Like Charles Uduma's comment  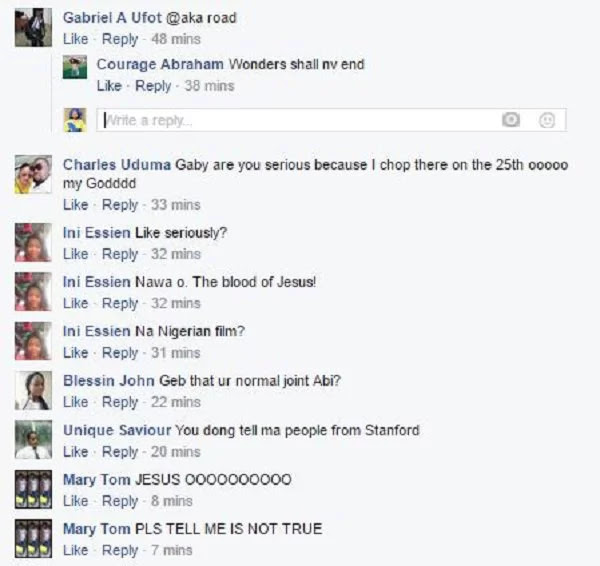(75, 205)
